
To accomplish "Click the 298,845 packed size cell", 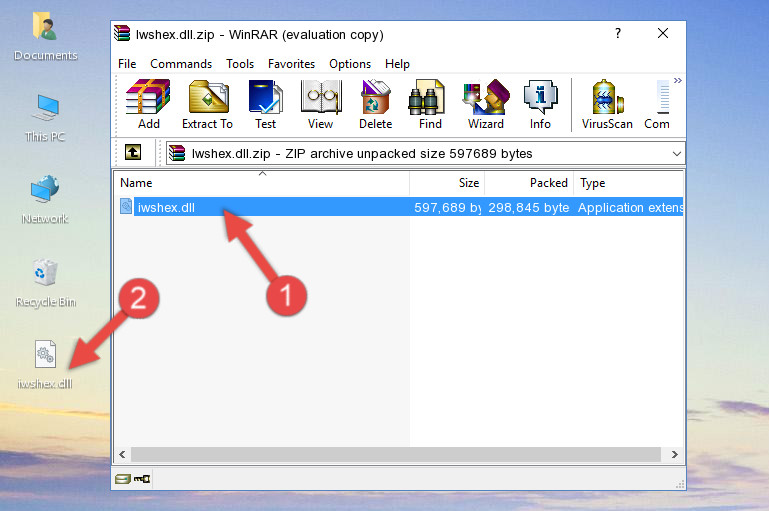I will point(529,207).
